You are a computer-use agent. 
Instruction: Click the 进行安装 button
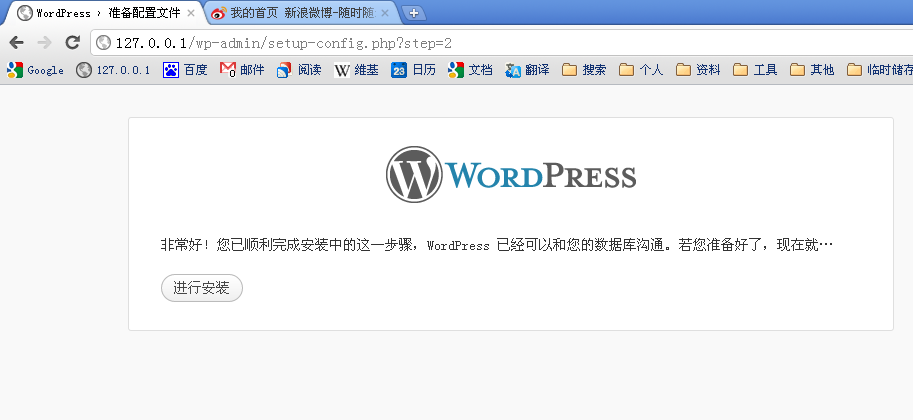pos(201,288)
